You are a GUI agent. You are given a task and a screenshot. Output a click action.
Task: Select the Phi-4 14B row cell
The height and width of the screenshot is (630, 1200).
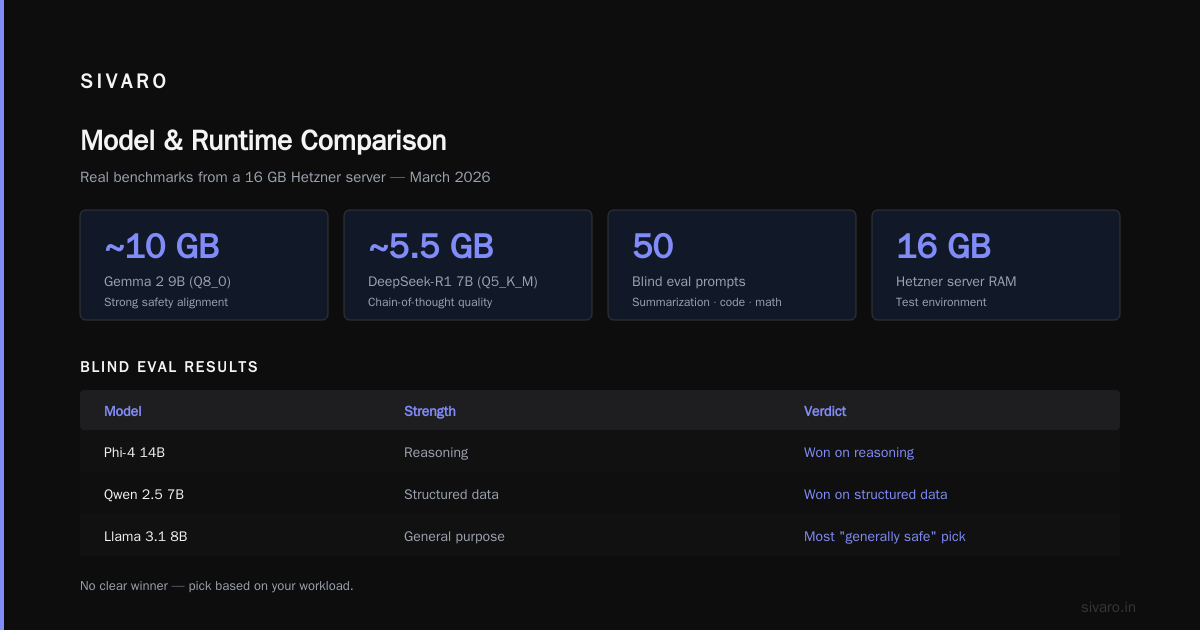(134, 453)
